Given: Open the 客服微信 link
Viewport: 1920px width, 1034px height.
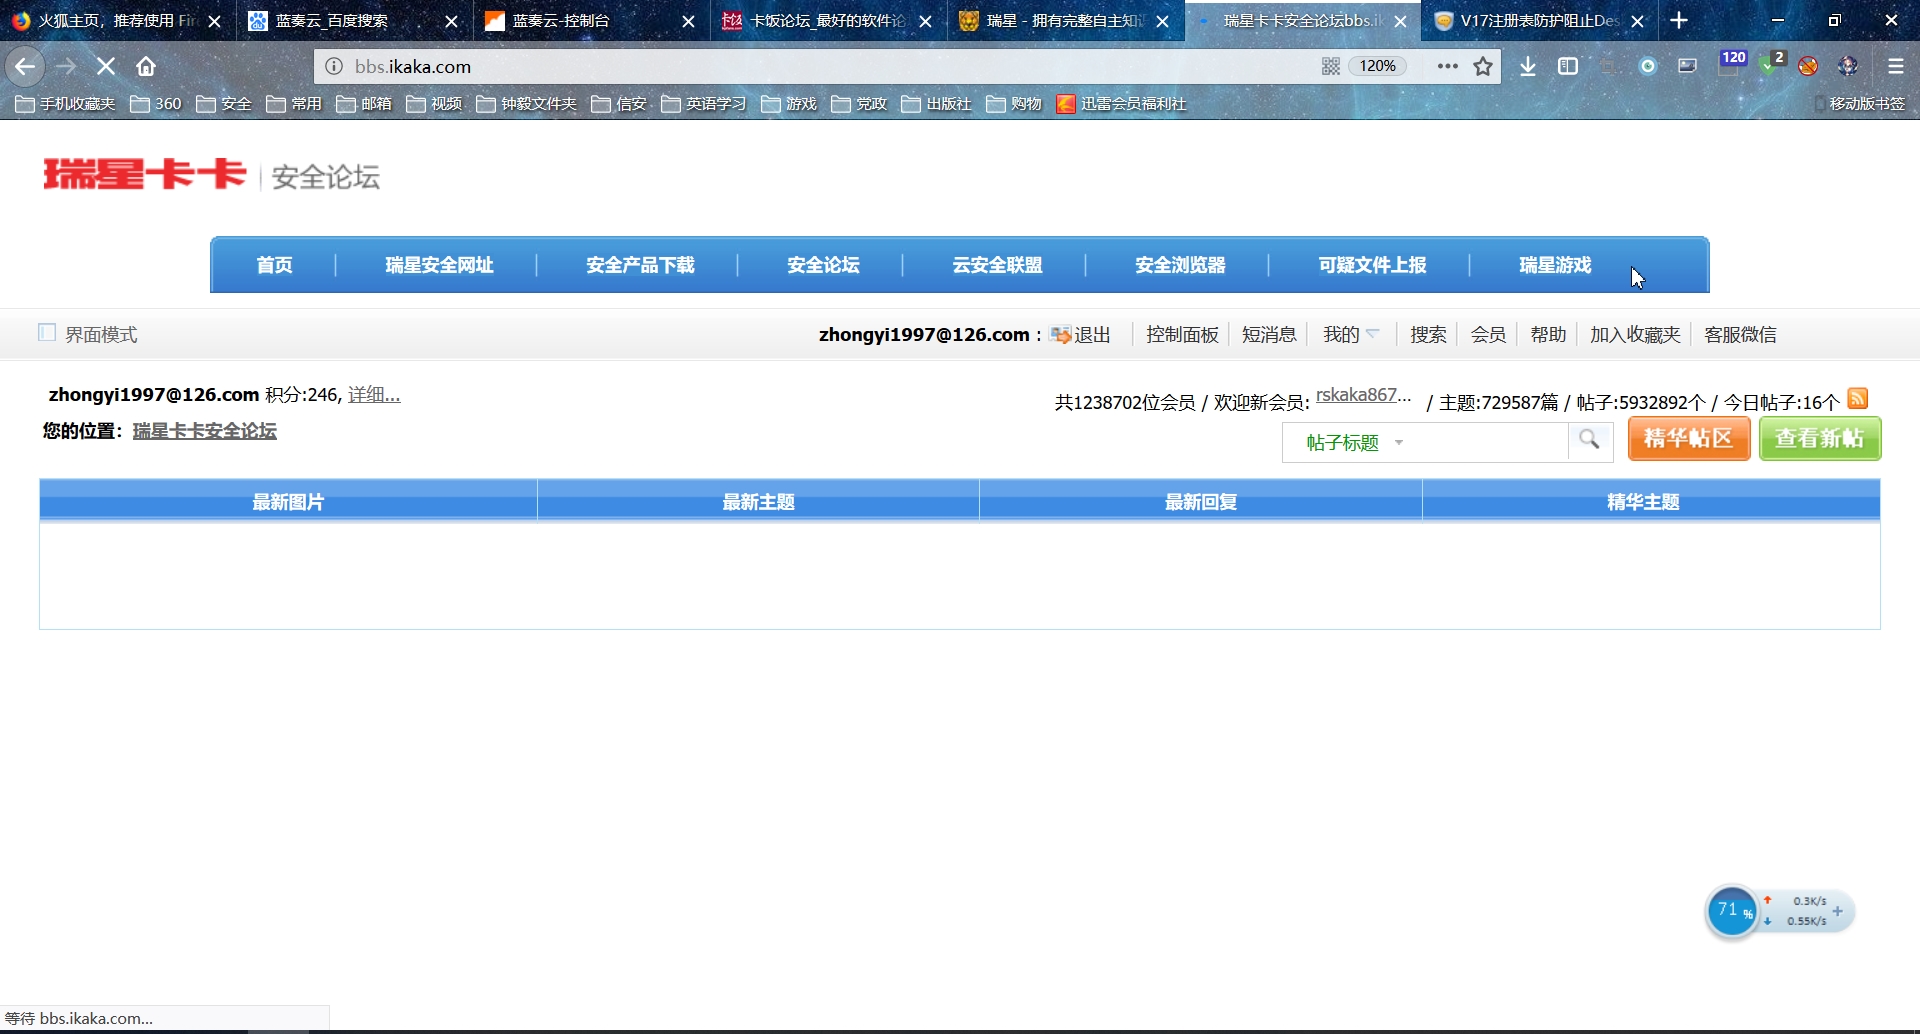Looking at the screenshot, I should click(1740, 334).
